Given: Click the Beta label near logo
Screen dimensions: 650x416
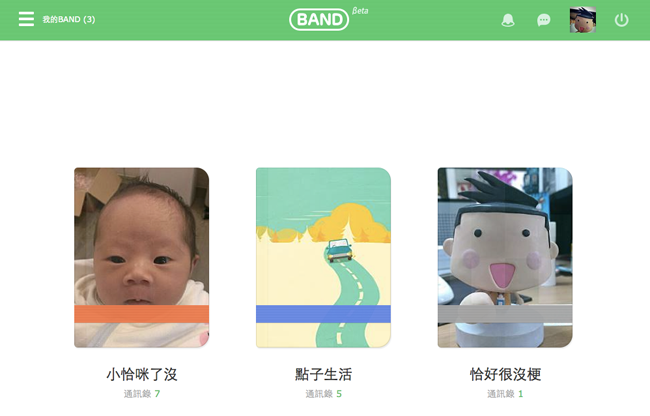Looking at the screenshot, I should point(360,11).
